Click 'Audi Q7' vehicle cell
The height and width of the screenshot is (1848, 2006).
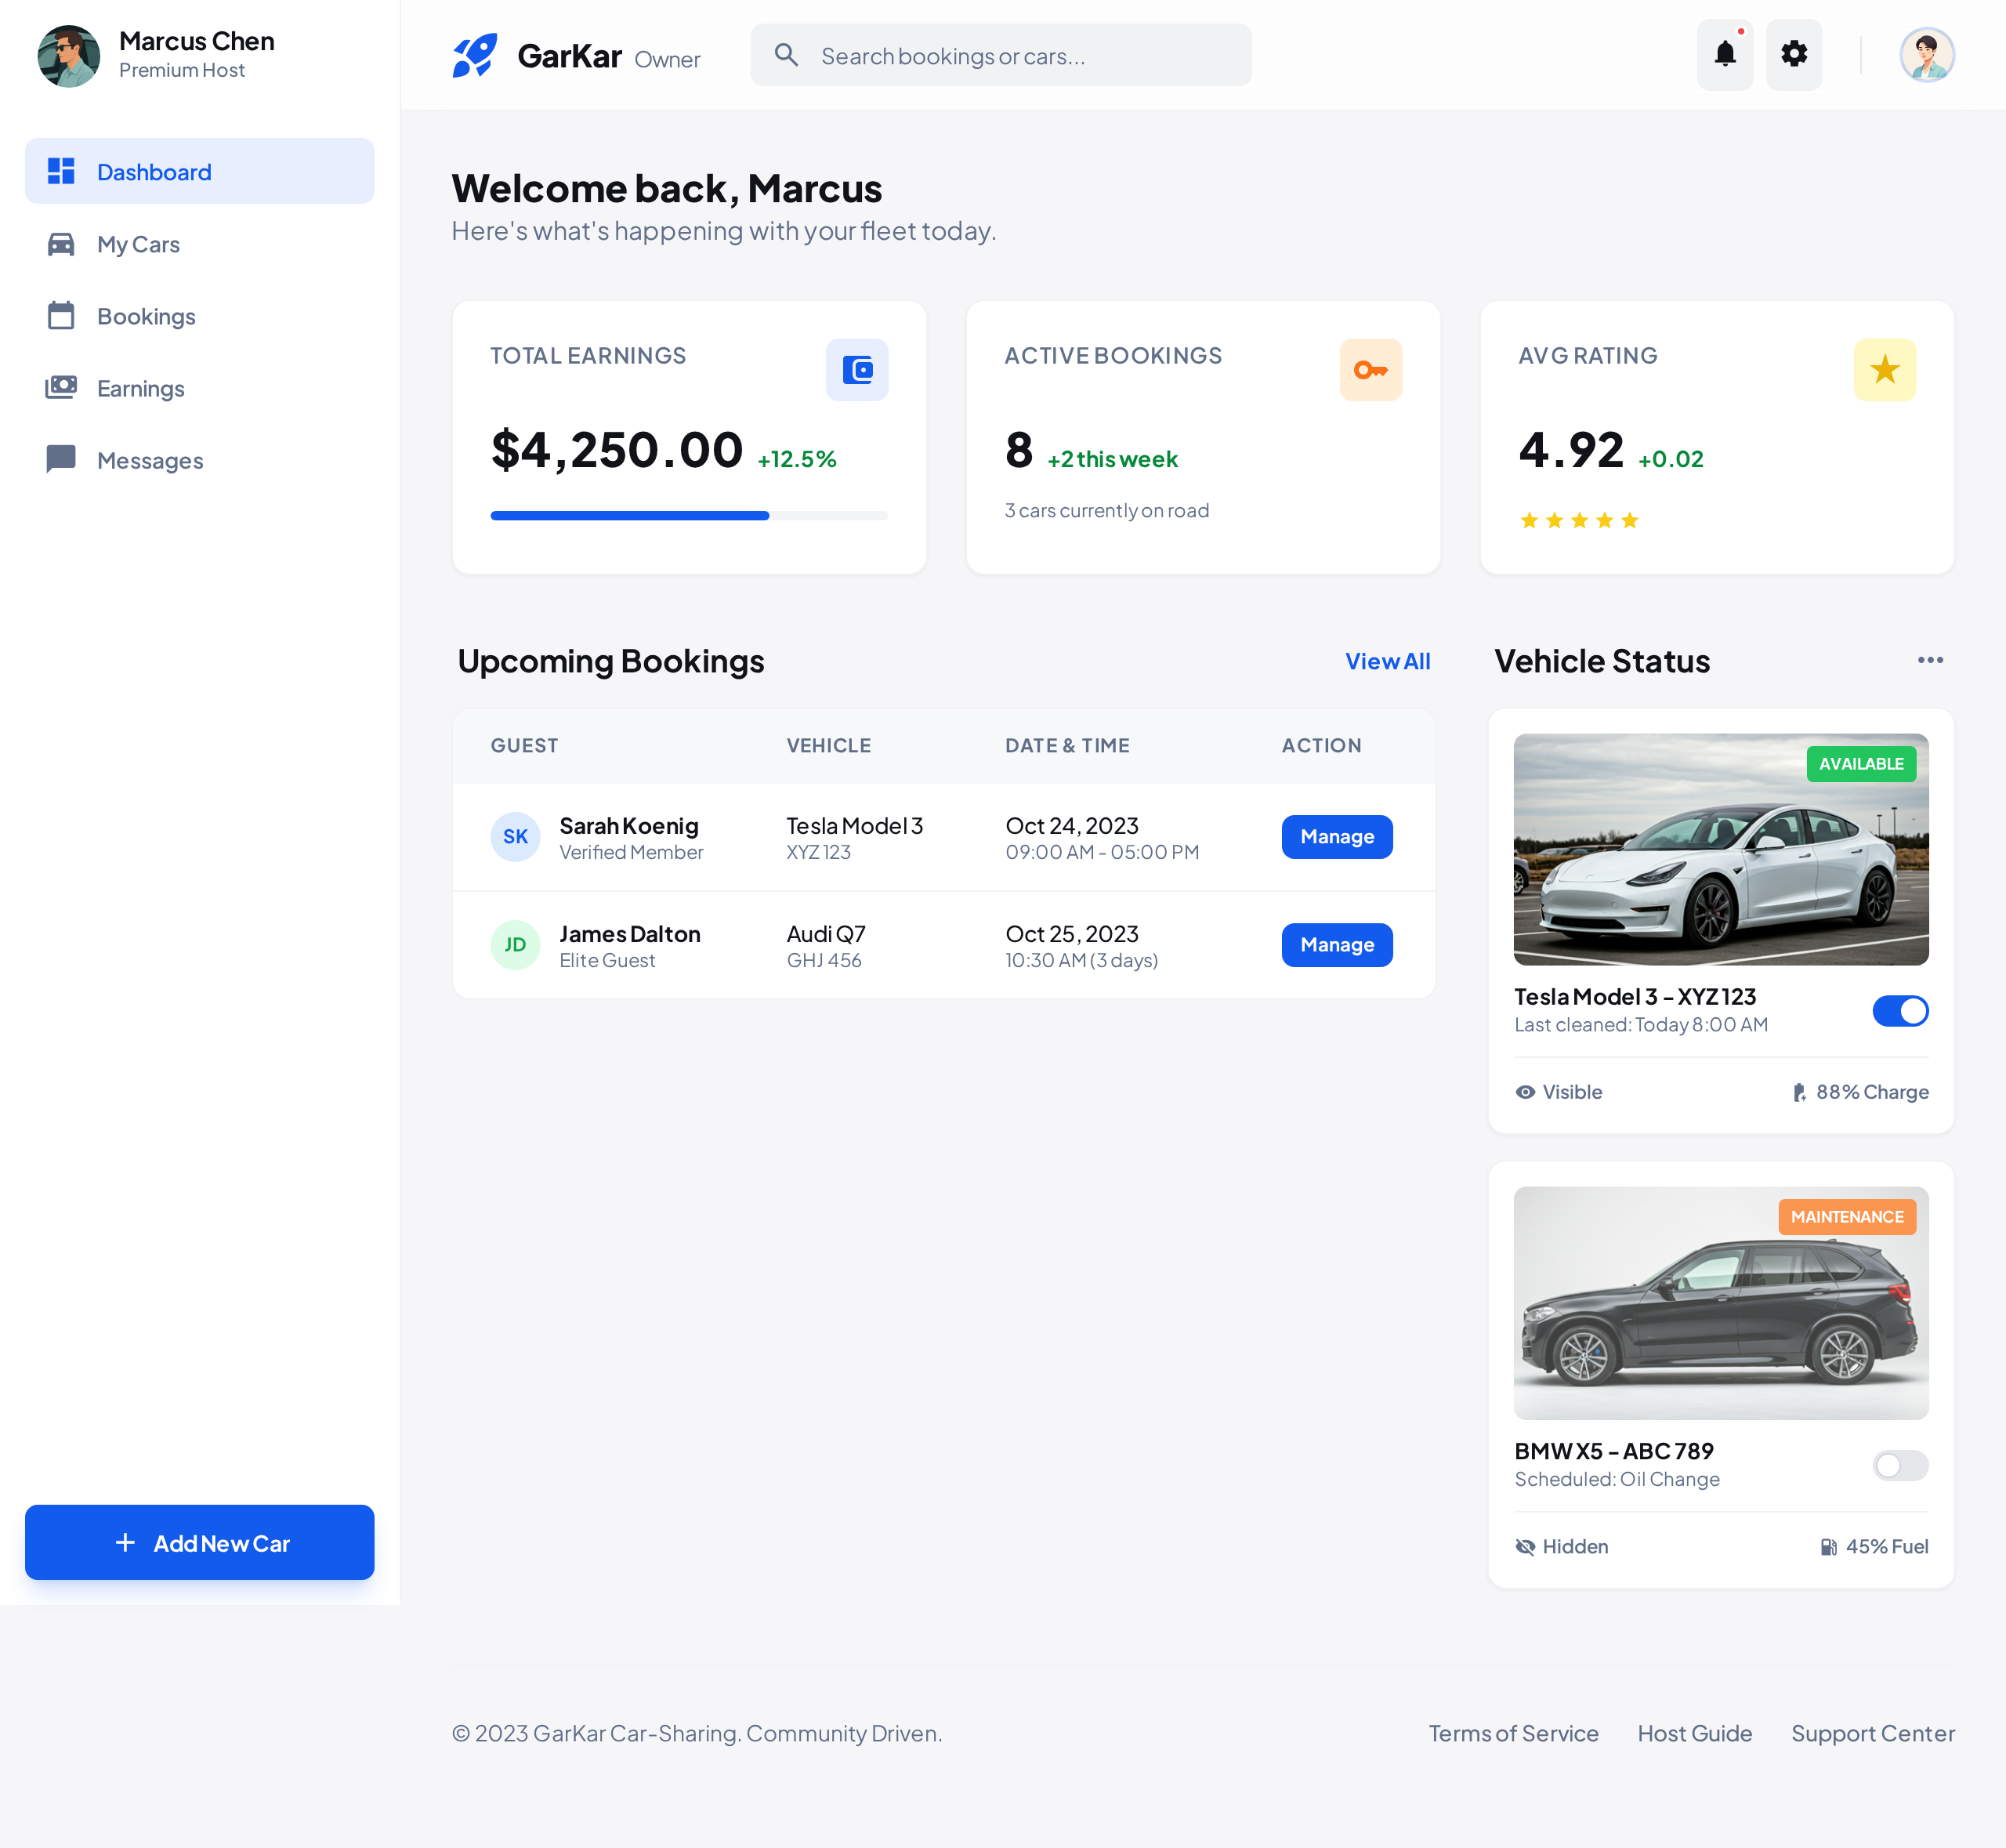(826, 934)
